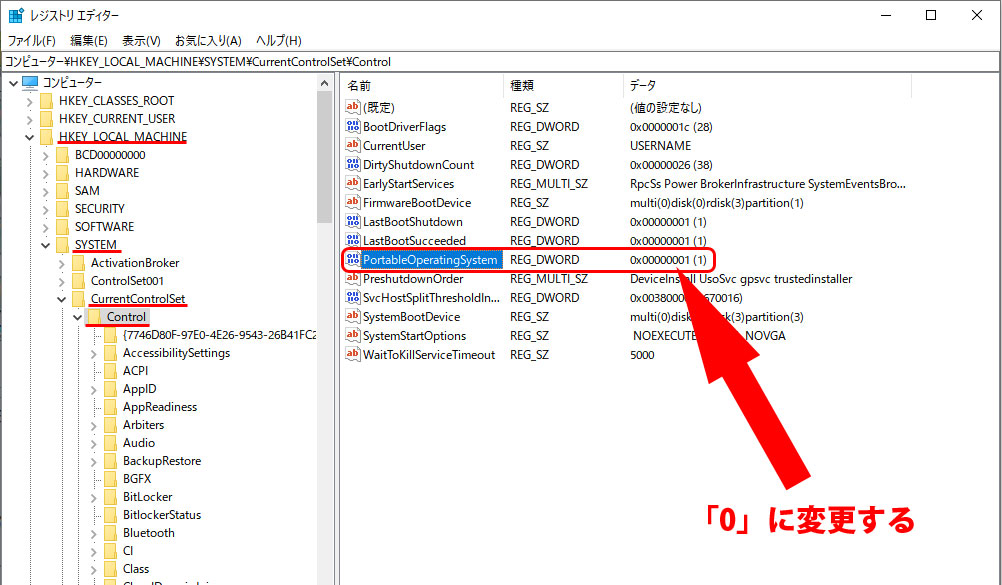This screenshot has width=1002, height=585.
Task: Click the SystemStartOptions string icon
Action: click(x=353, y=335)
